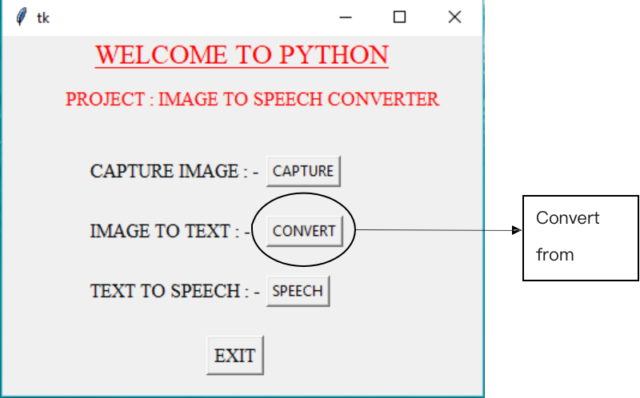Screen dimensions: 640x398
Task: Click the CAPTURE IMAGE label
Action: (174, 171)
